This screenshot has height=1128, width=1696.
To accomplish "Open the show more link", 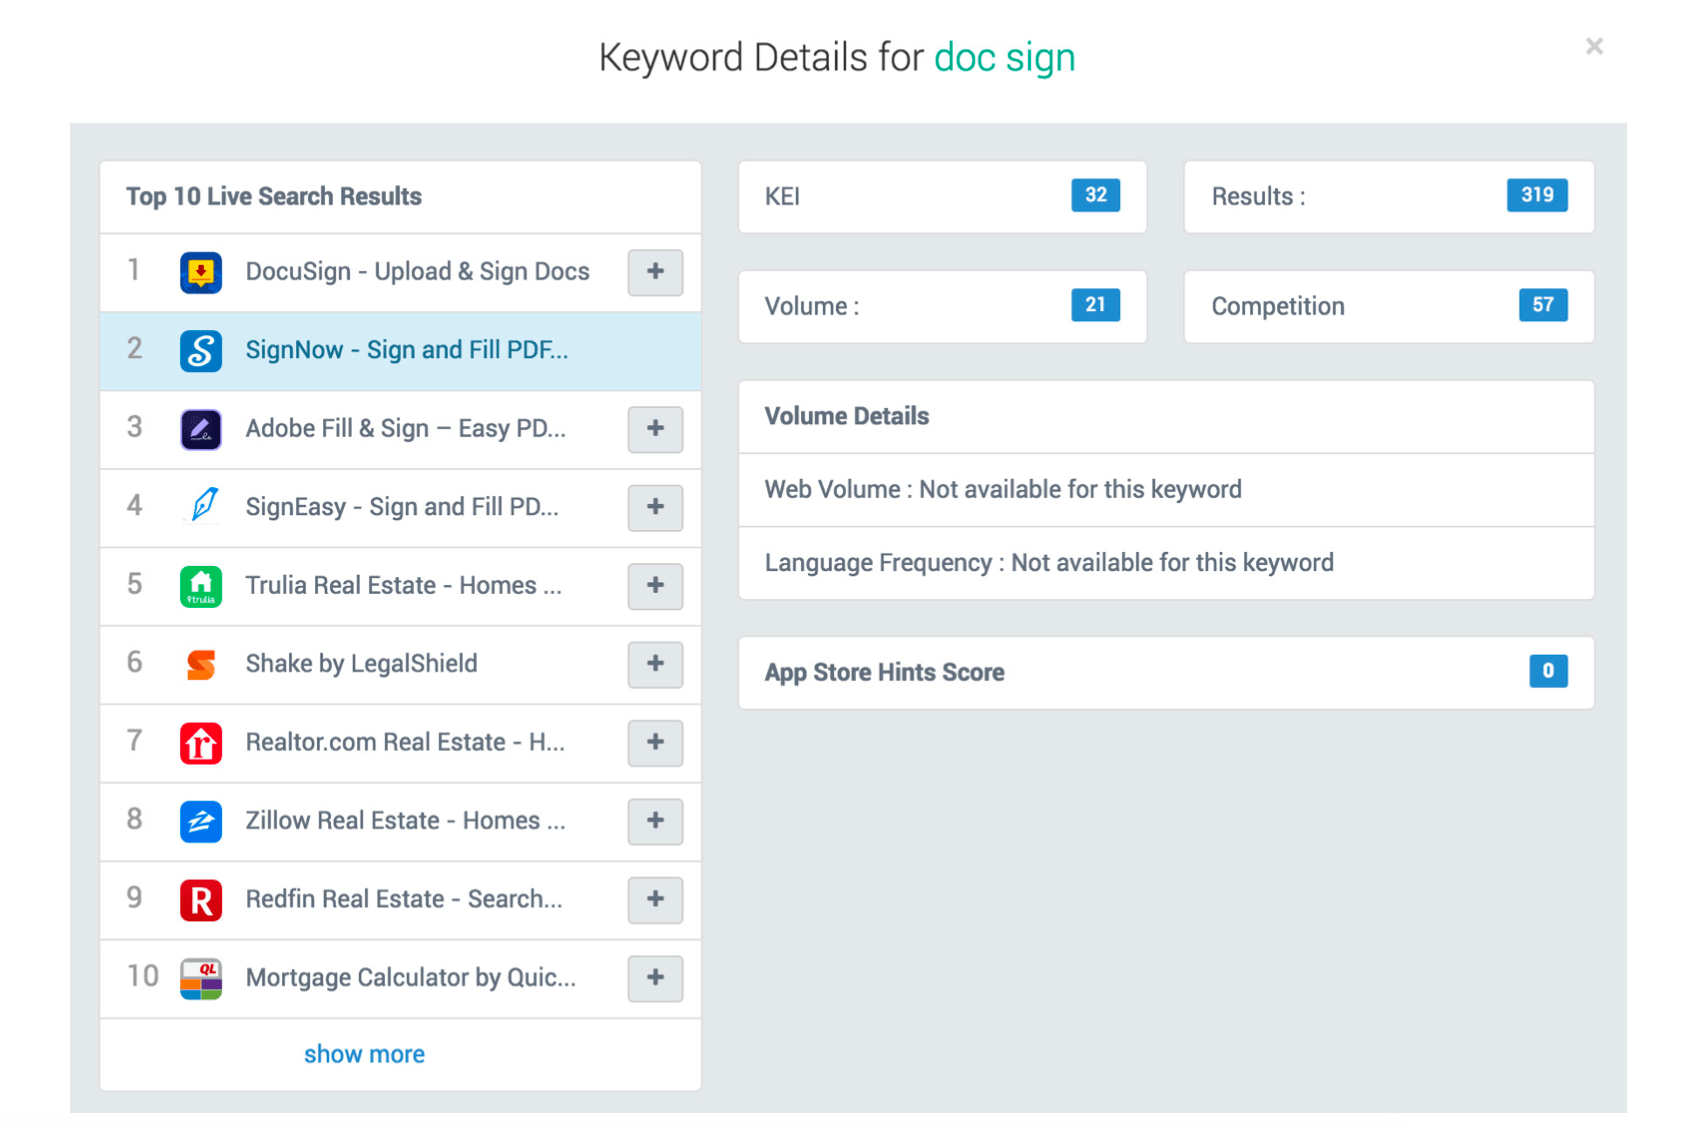I will tap(364, 1054).
